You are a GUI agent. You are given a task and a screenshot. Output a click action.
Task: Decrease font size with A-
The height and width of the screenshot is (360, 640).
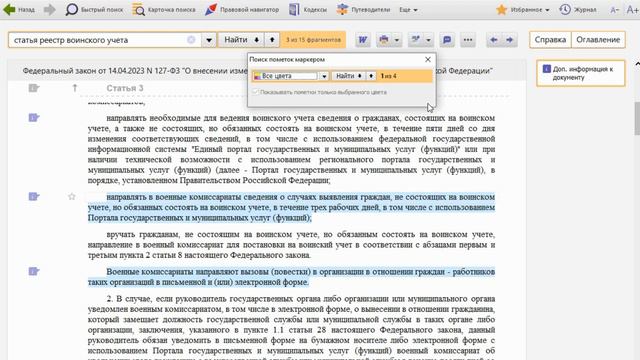615,10
